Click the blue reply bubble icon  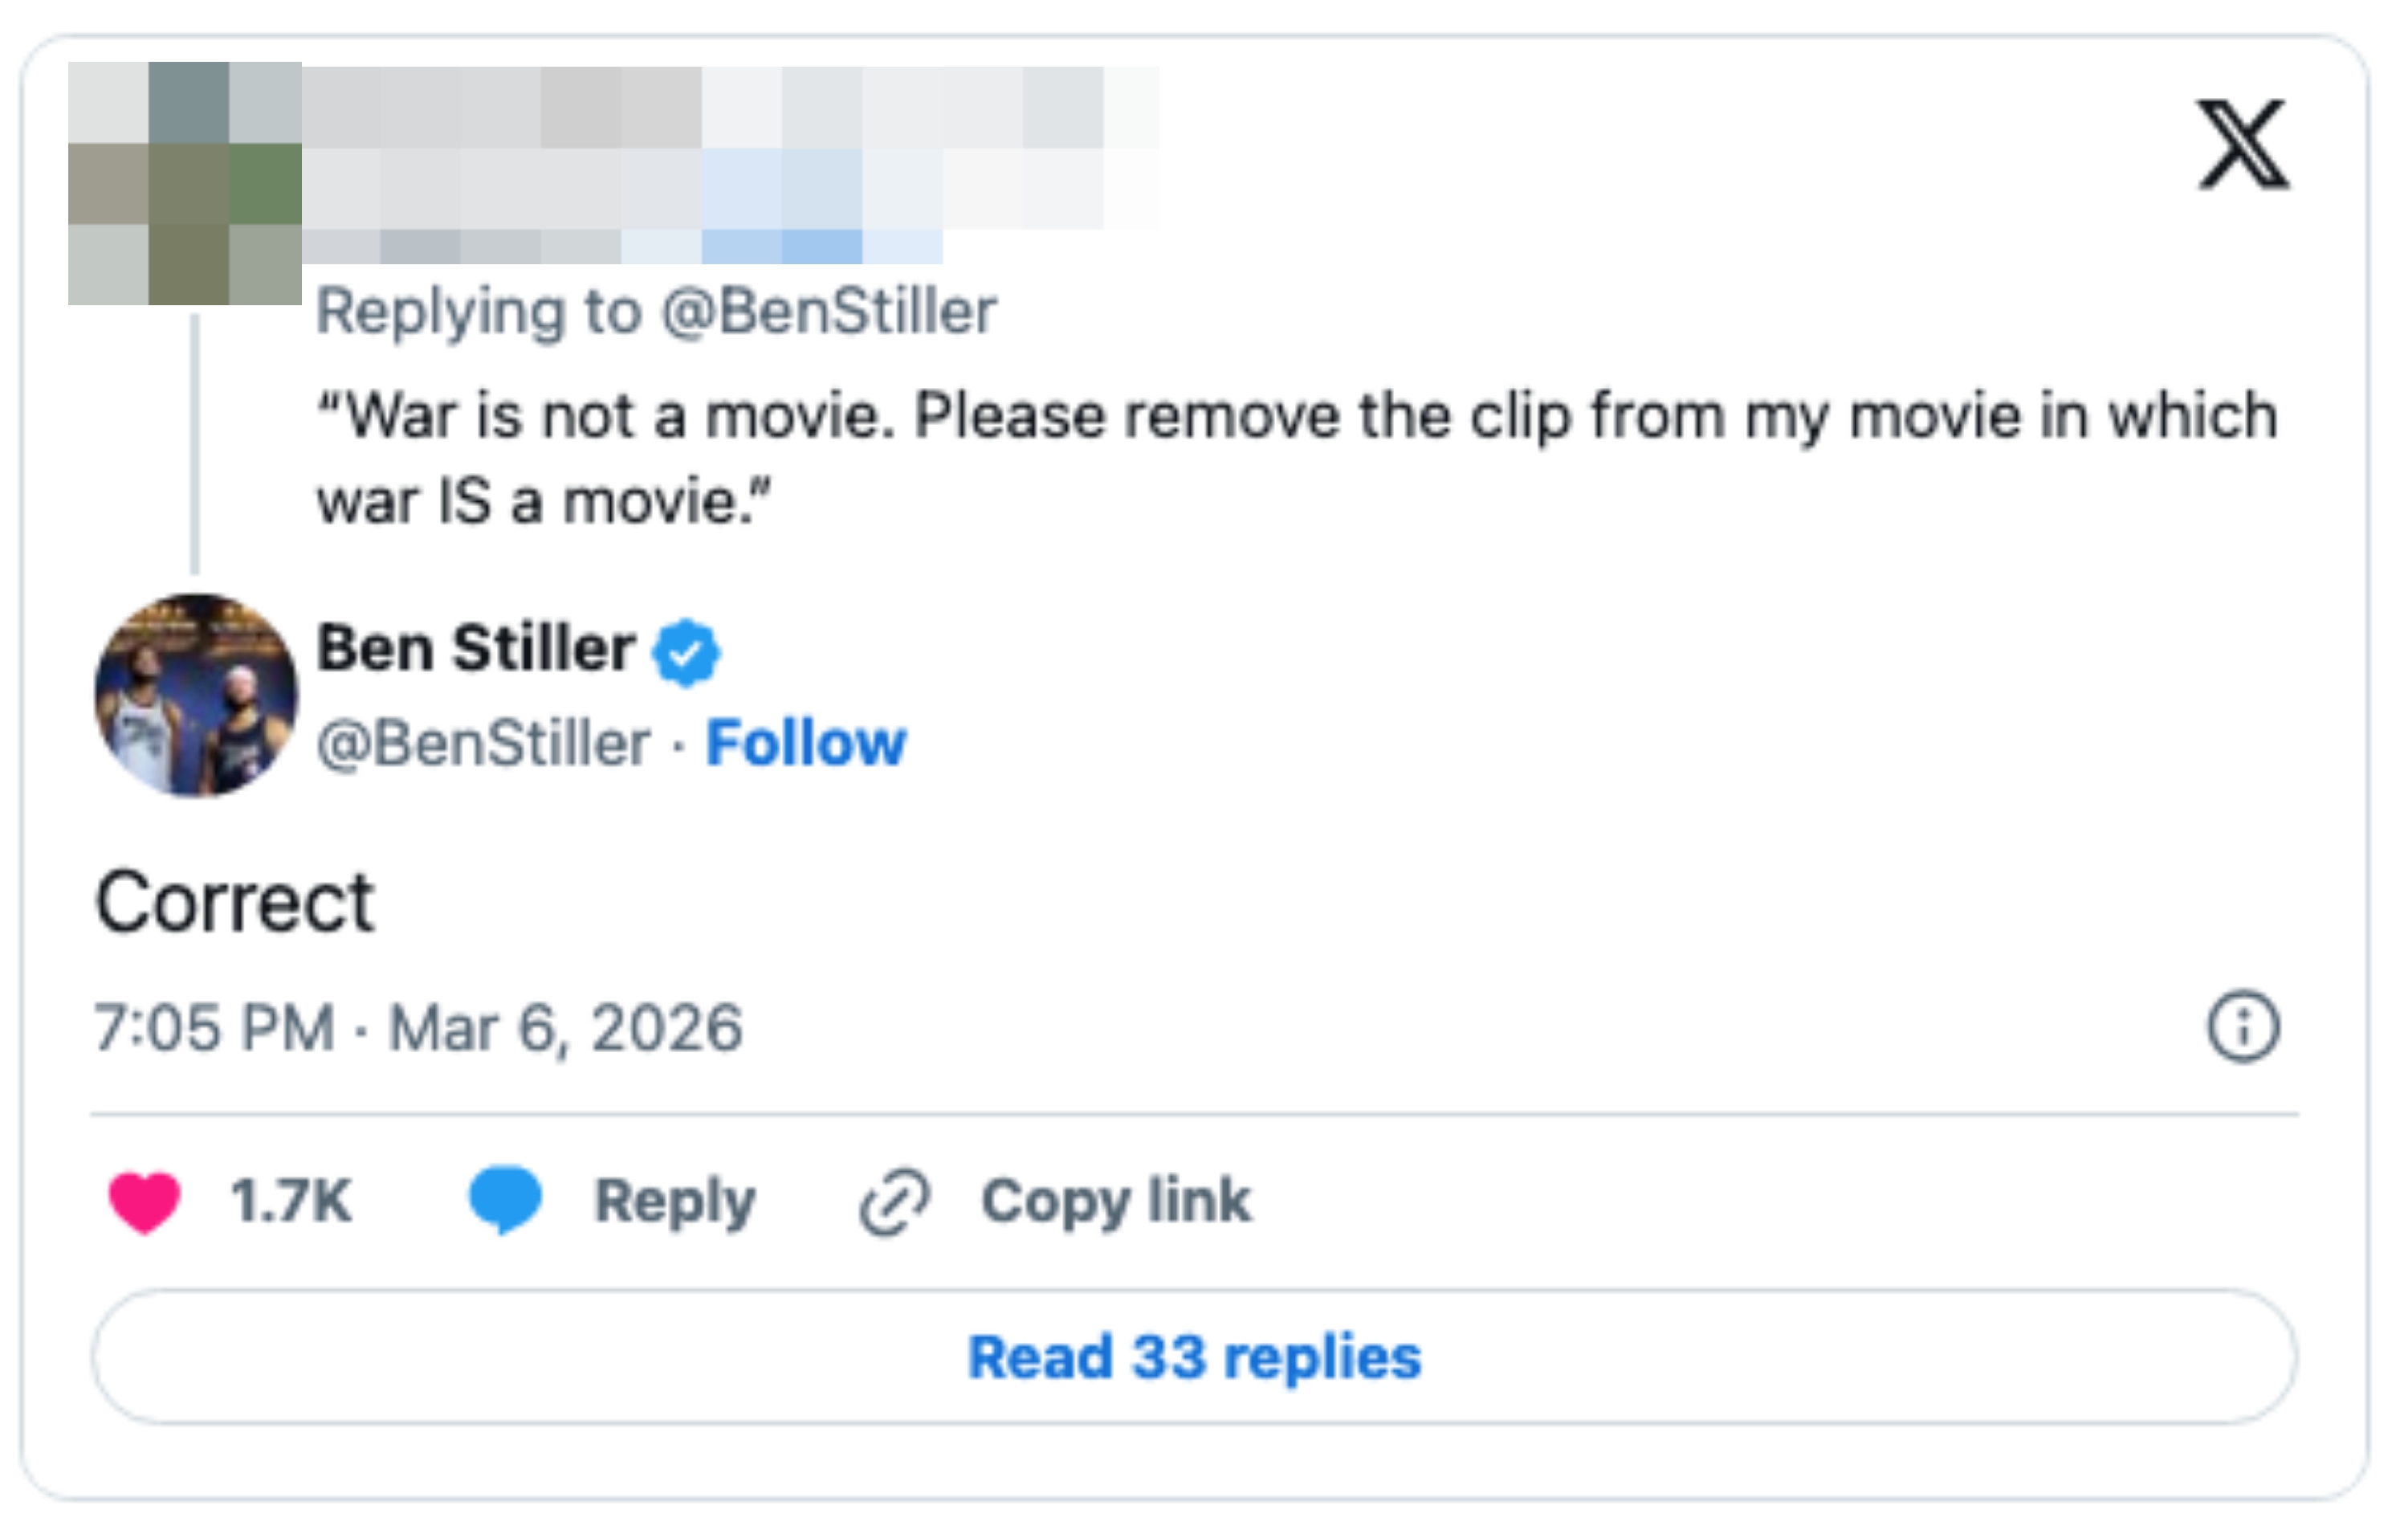click(505, 1199)
